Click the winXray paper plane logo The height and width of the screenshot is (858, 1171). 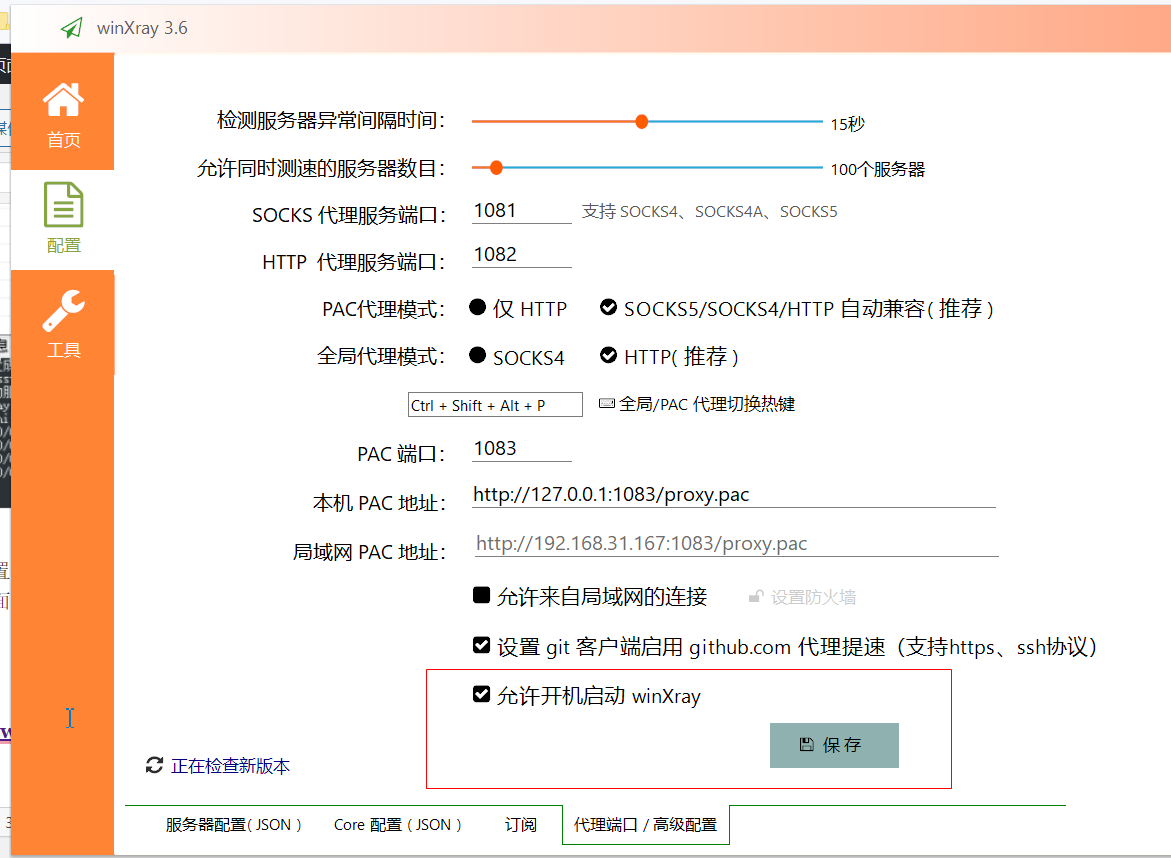[x=68, y=27]
